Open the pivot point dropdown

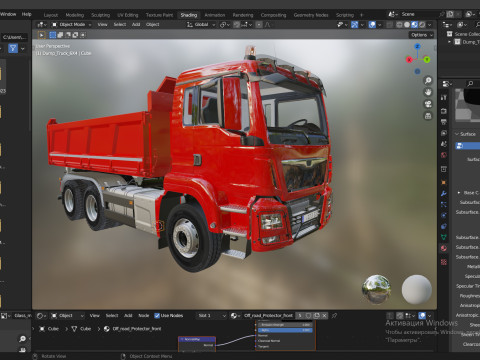click(x=225, y=25)
